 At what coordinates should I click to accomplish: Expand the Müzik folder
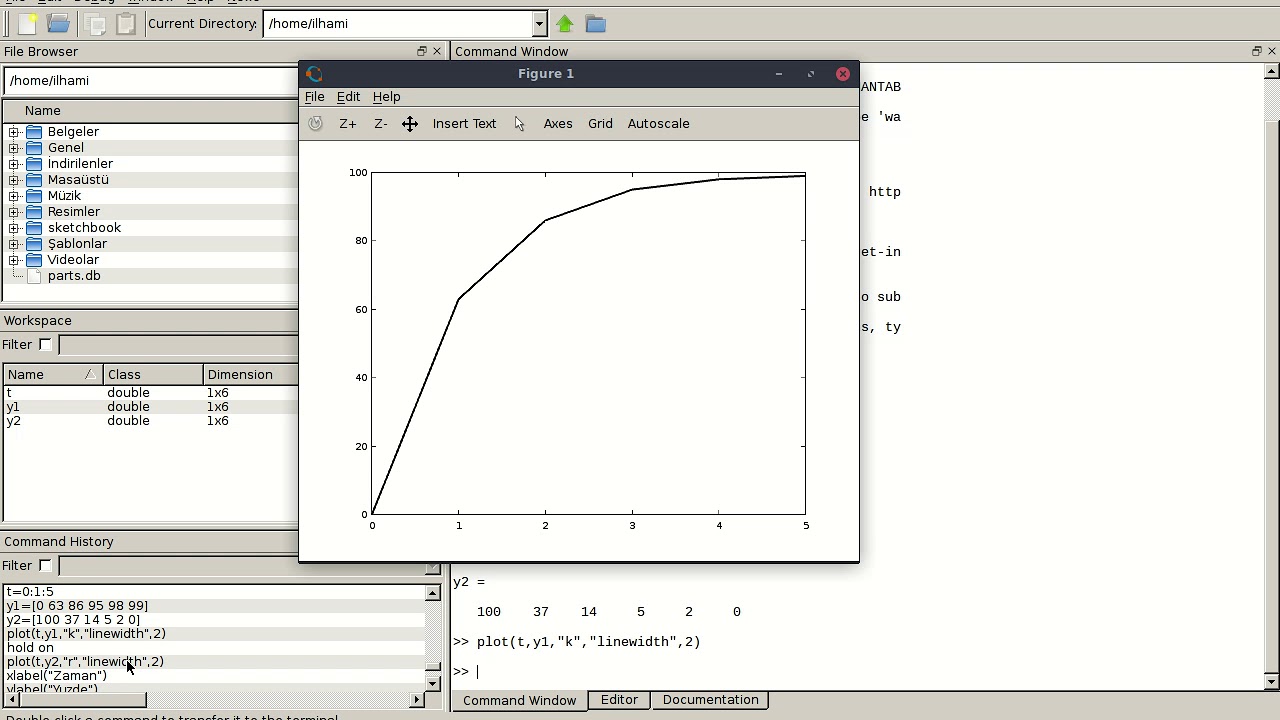click(14, 196)
